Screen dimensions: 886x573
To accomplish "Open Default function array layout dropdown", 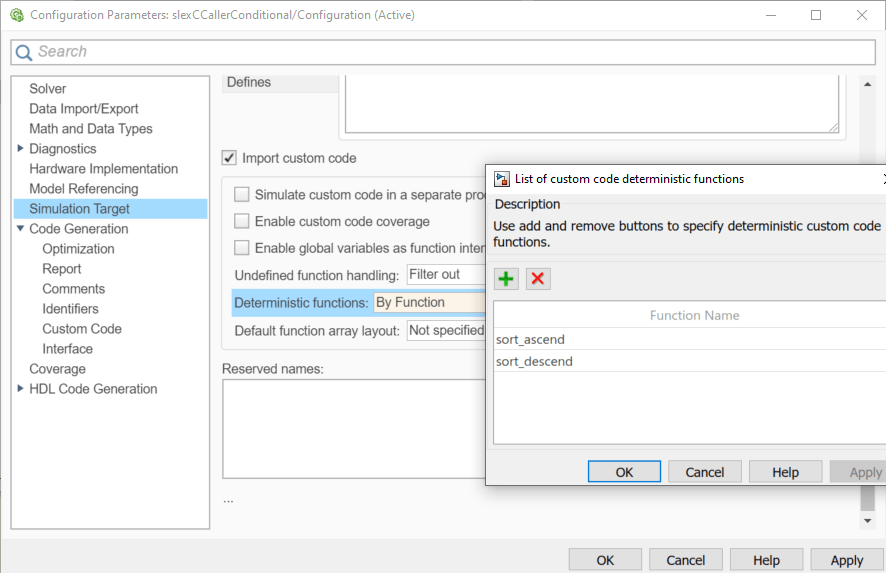I will pos(446,330).
